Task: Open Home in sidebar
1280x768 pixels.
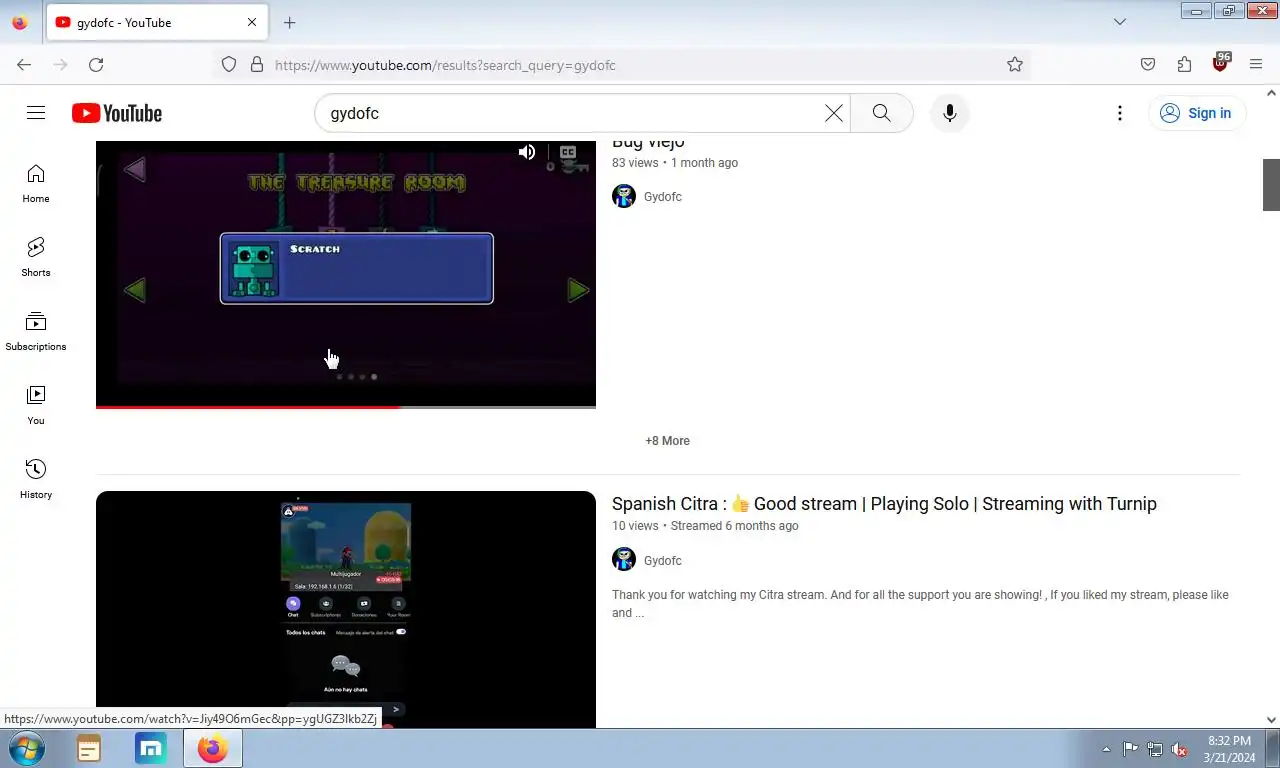Action: (x=36, y=184)
